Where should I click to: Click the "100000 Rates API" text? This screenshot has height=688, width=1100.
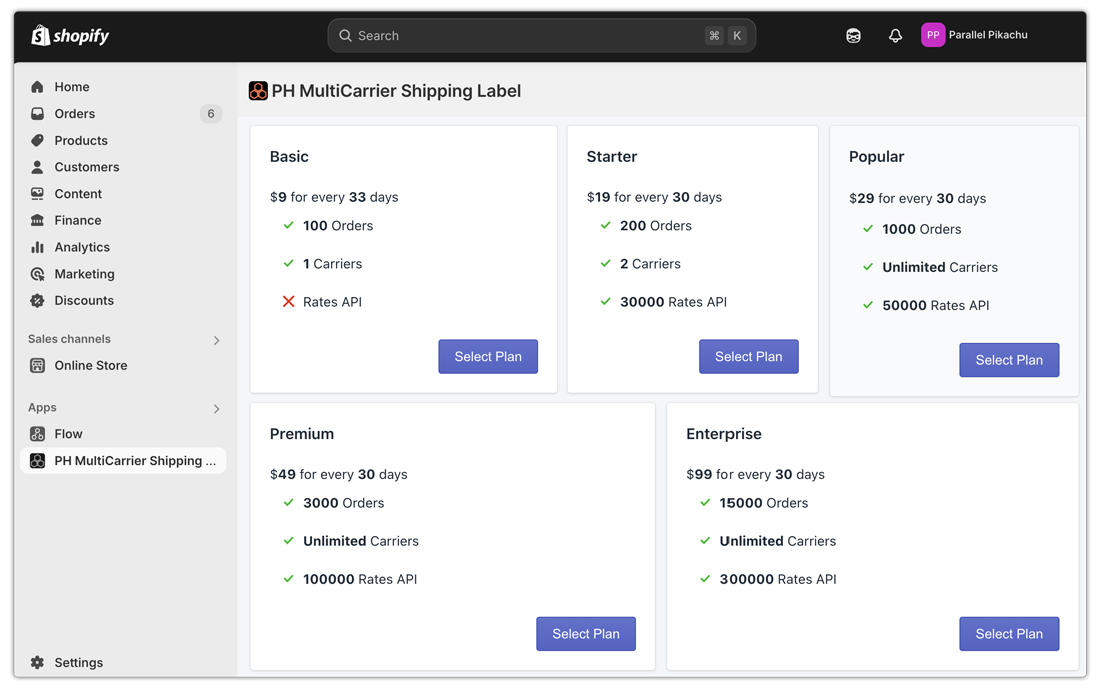pos(360,579)
